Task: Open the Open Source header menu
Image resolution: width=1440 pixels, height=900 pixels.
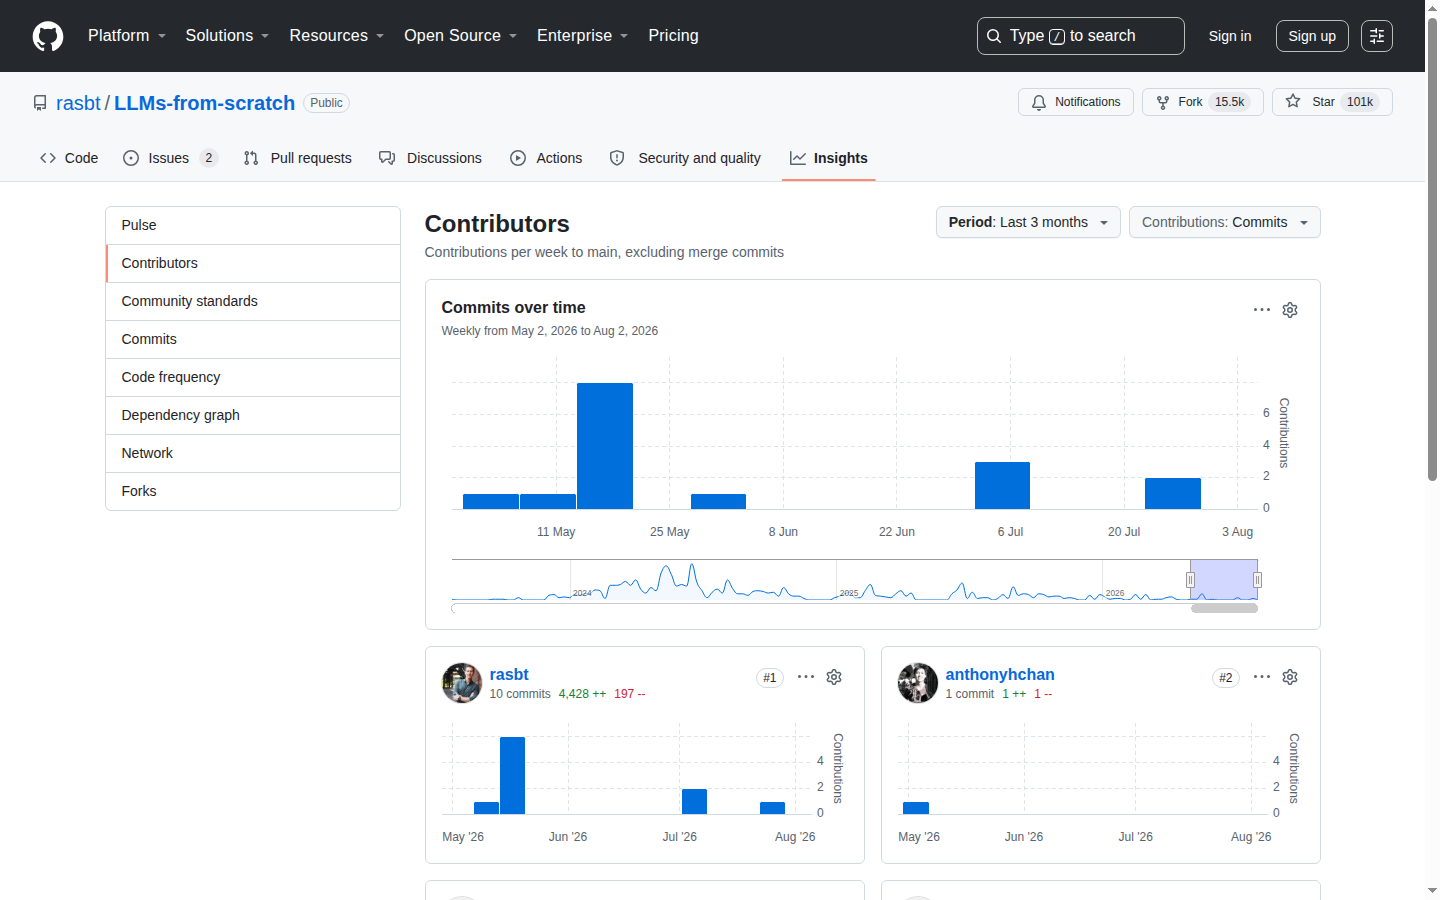Action: 461,36
